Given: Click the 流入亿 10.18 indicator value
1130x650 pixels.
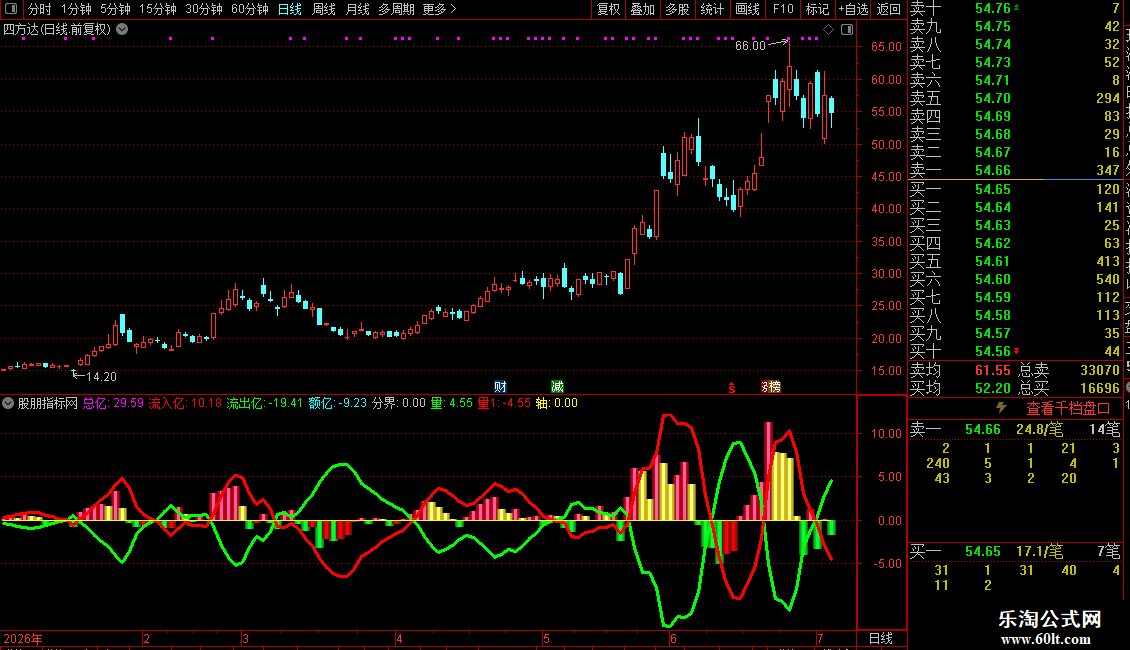Looking at the screenshot, I should (x=185, y=403).
